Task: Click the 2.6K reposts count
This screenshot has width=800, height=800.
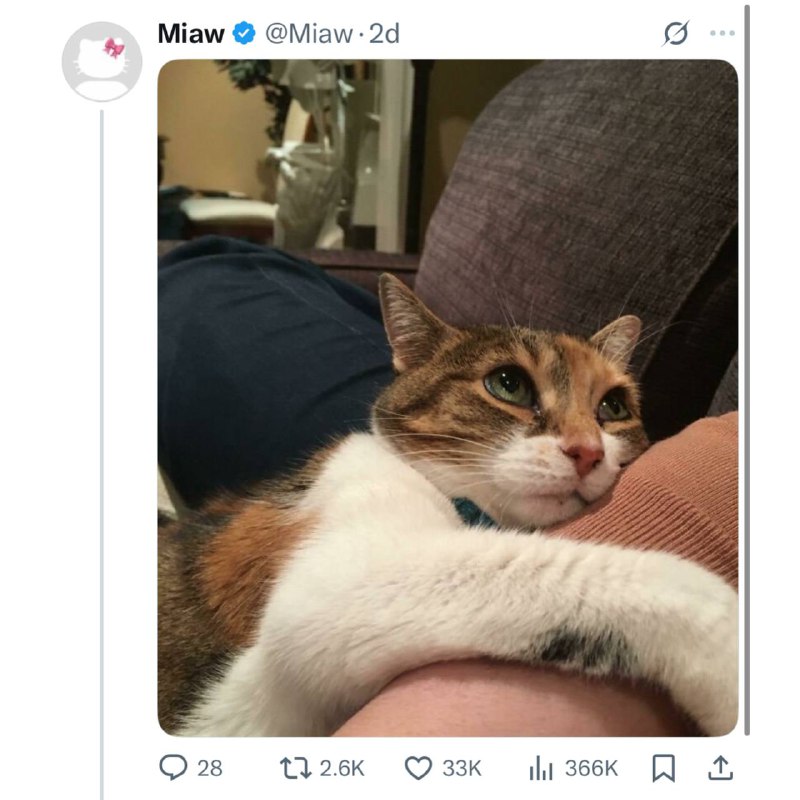Action: (342, 768)
